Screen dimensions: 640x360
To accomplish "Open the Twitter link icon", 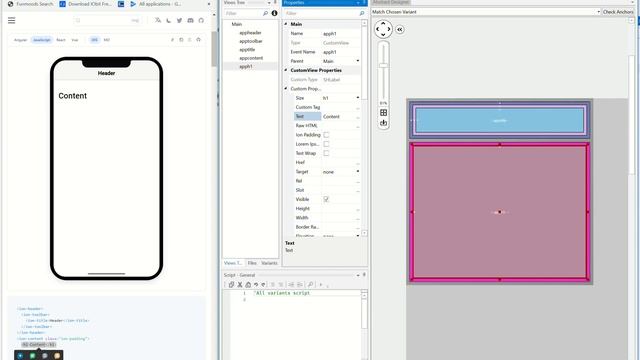I will 180,20.
